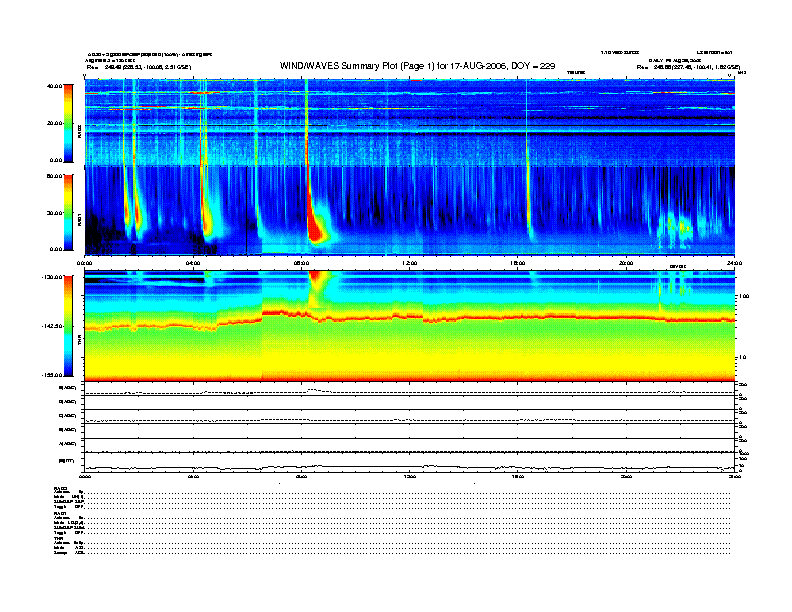Click the 04:00 time tick below the RAD1 panel
792x612 pixels.
coord(193,263)
